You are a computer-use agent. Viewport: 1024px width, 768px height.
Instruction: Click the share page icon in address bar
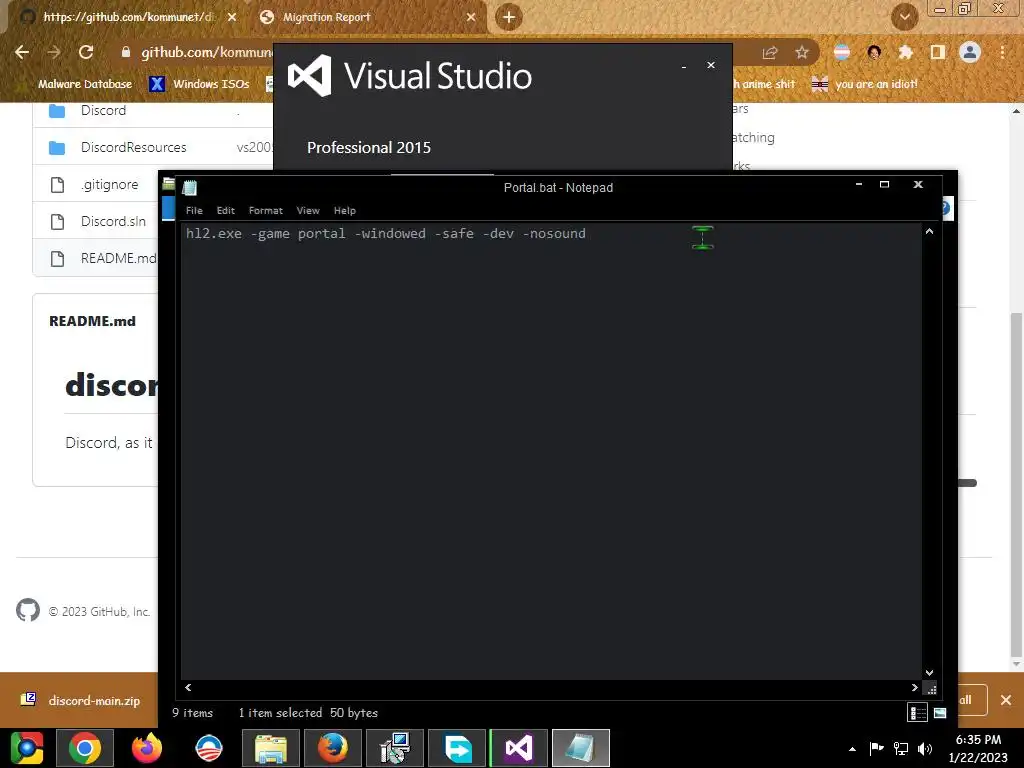click(770, 53)
